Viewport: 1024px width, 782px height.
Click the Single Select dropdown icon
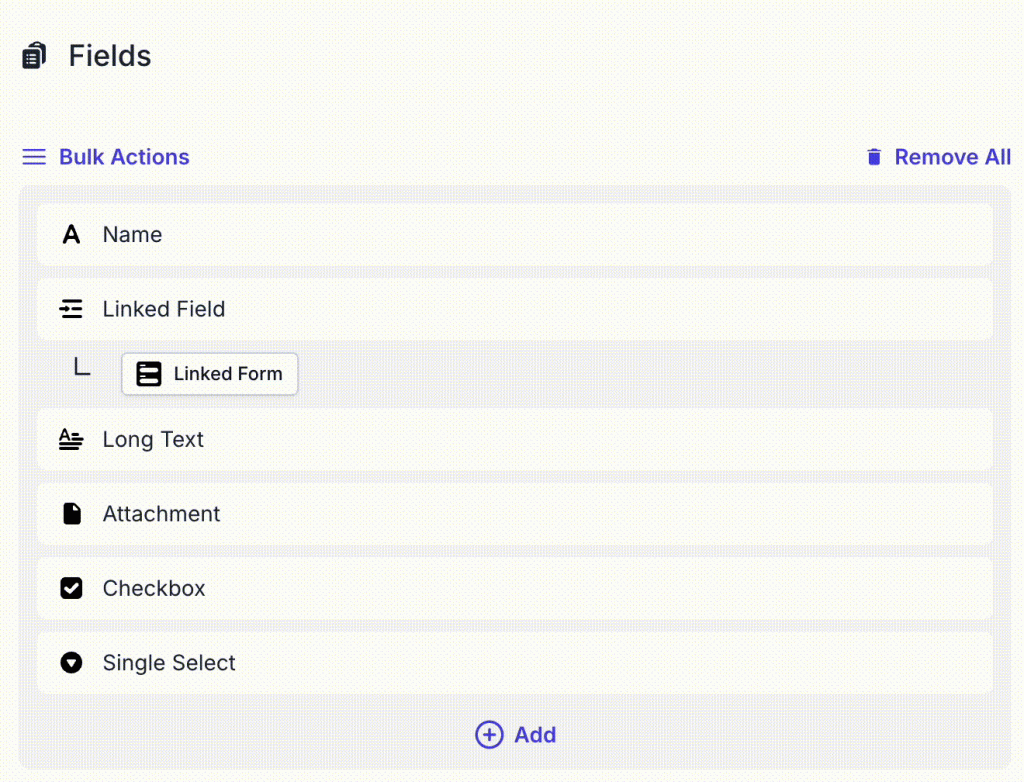pos(71,663)
